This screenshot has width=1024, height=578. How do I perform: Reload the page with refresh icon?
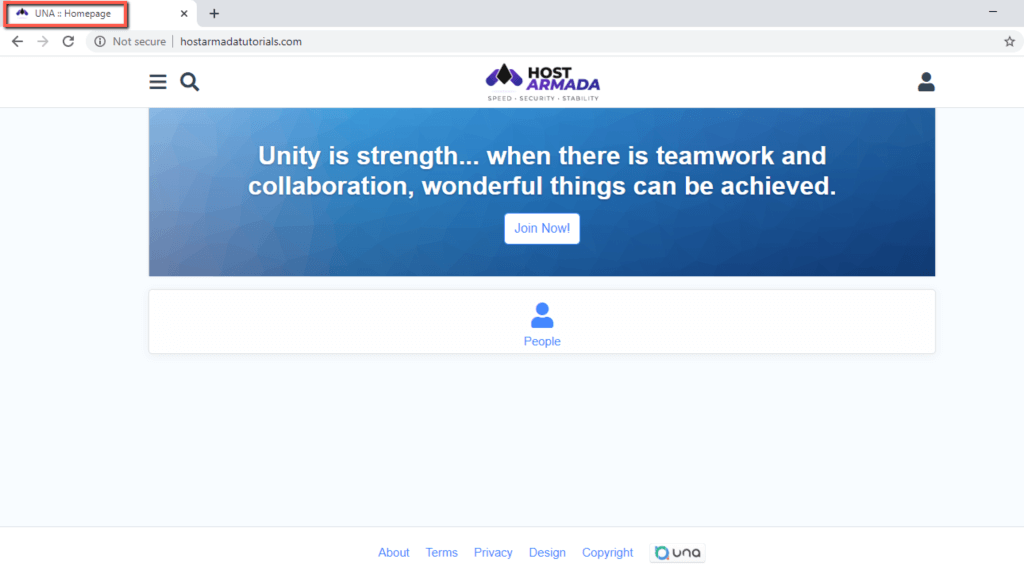(68, 41)
